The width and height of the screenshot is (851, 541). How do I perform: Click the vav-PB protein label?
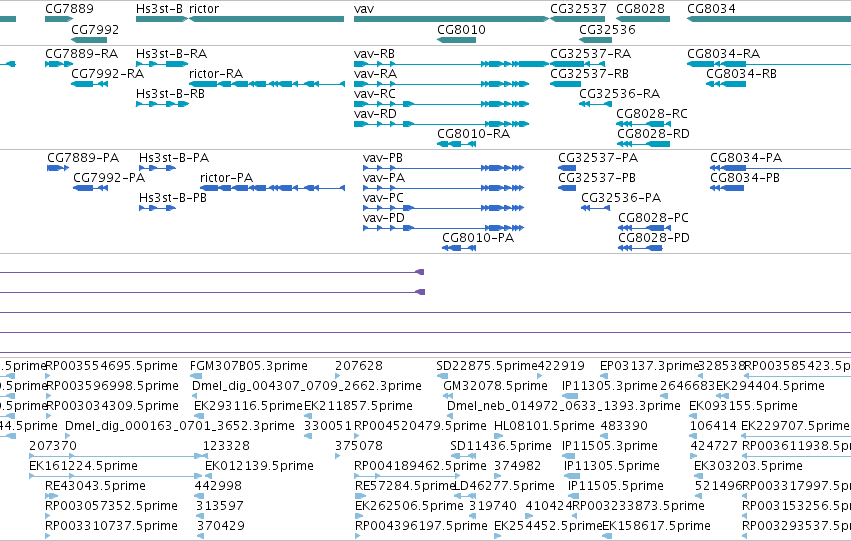click(x=383, y=158)
